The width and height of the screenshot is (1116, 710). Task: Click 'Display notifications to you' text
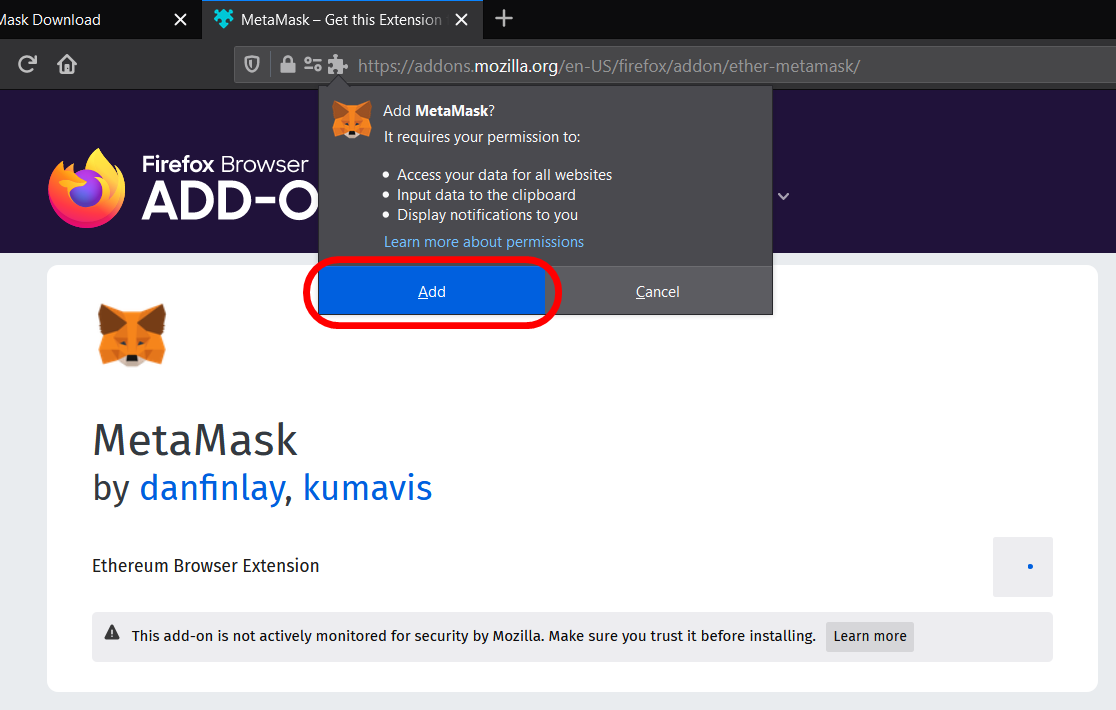488,215
